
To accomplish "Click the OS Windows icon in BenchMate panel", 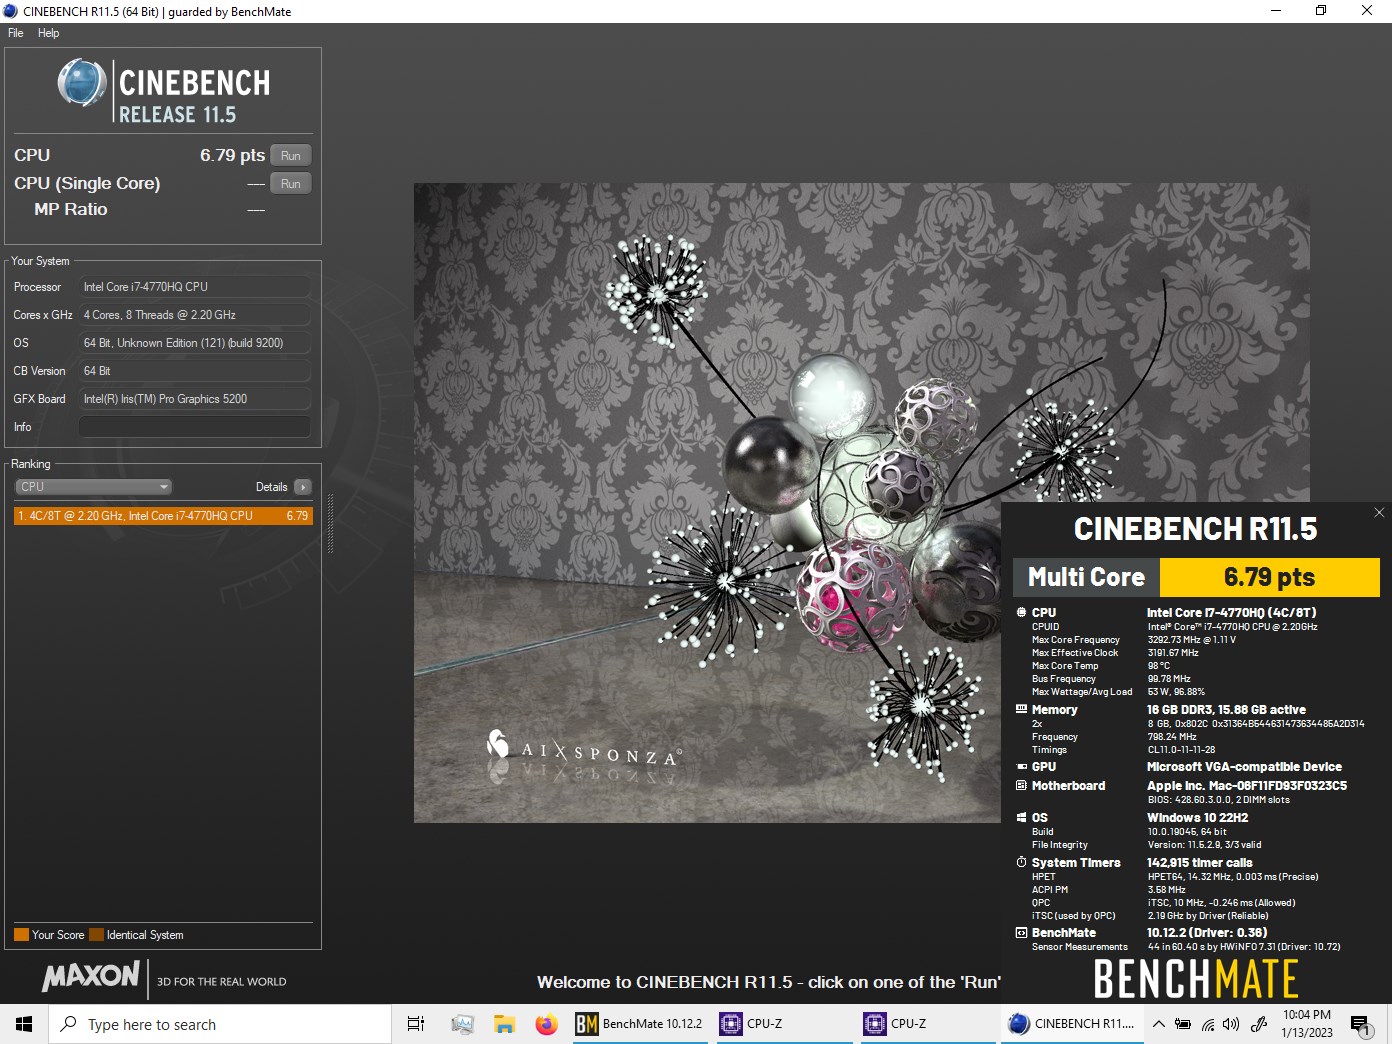I will coord(1021,817).
